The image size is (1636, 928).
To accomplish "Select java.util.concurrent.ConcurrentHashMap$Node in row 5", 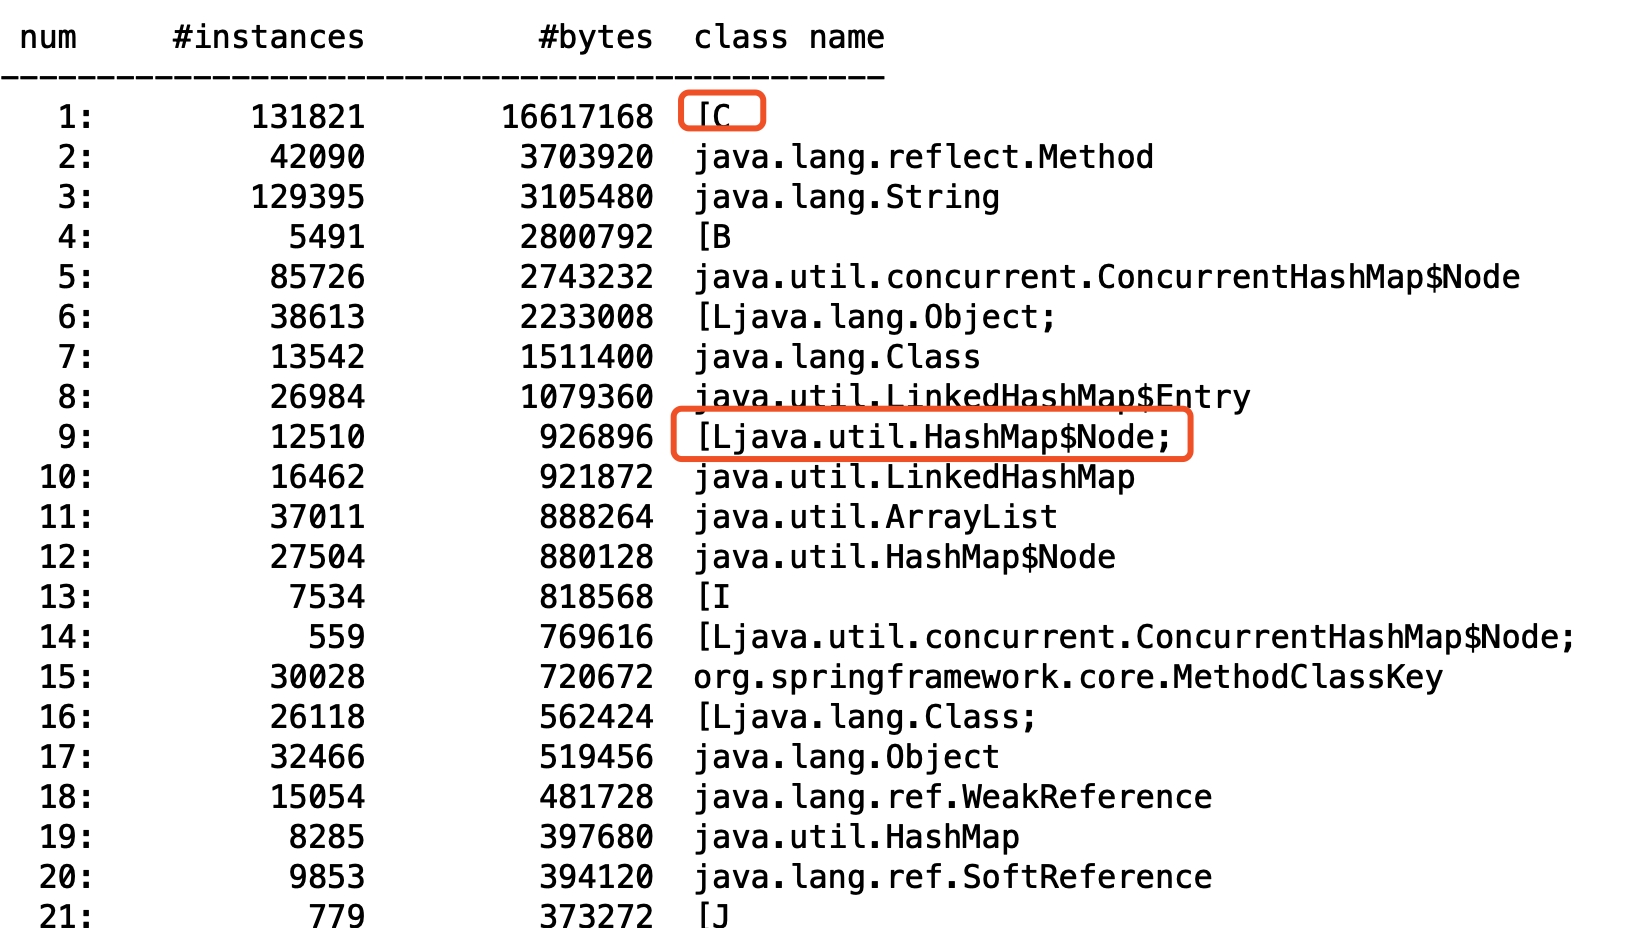I will point(1106,277).
